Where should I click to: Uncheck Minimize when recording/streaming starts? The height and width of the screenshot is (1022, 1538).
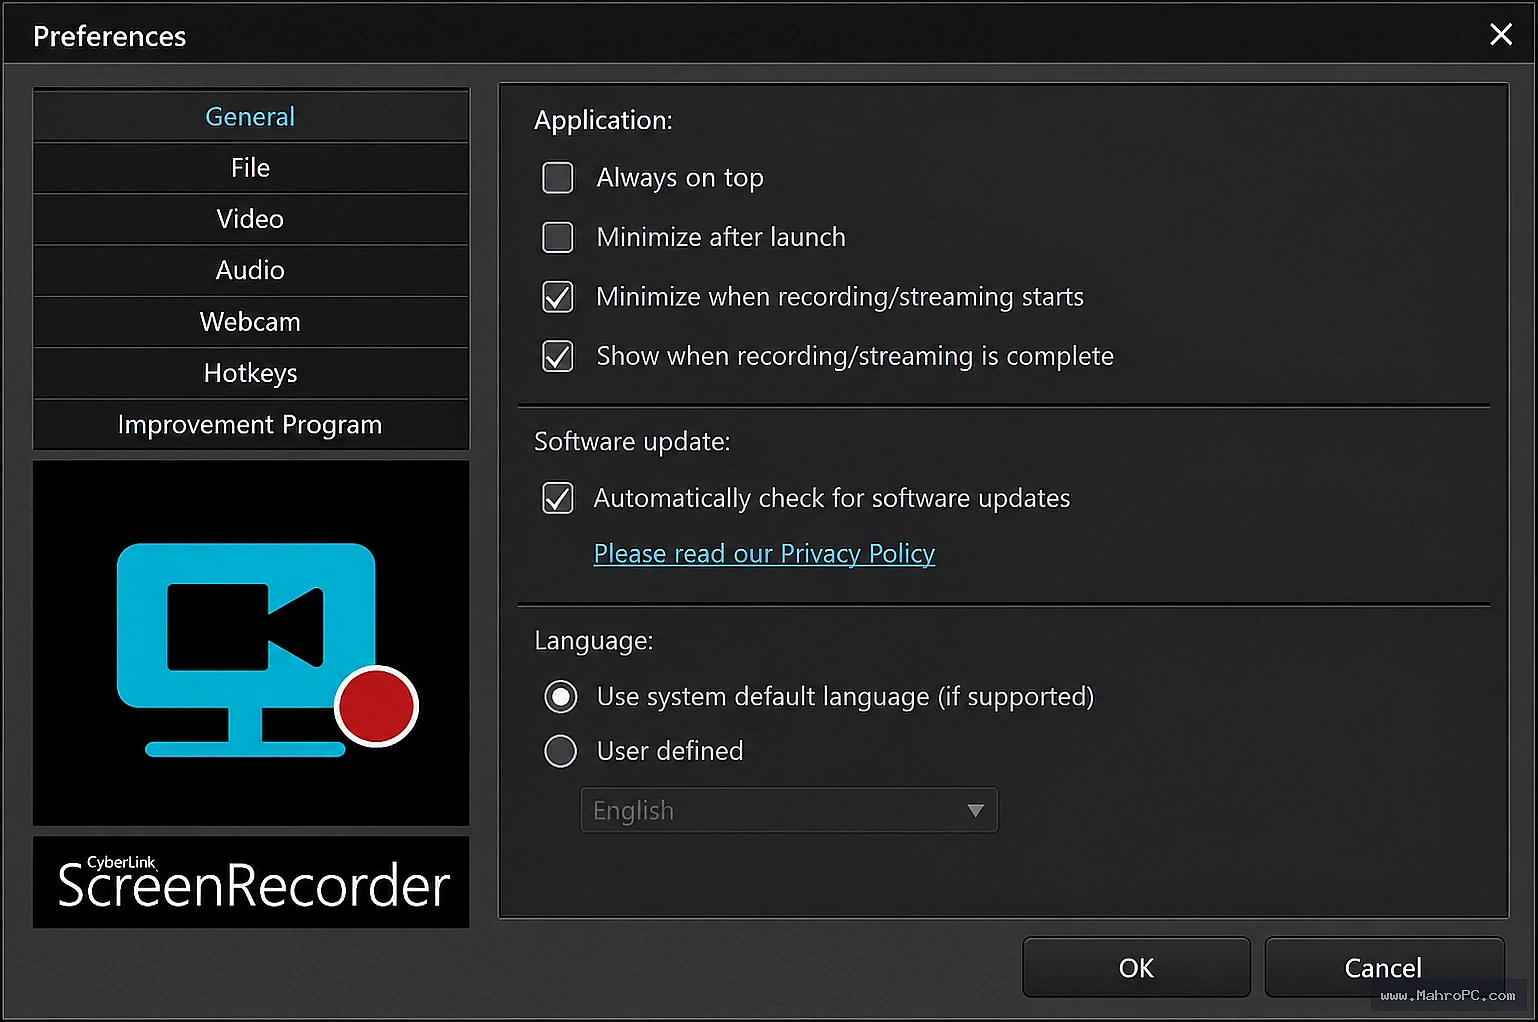point(558,297)
